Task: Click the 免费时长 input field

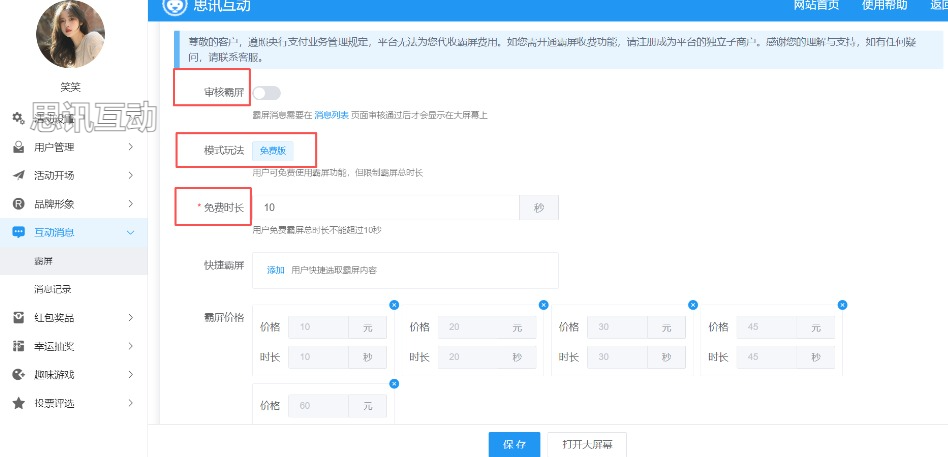Action: tap(385, 207)
